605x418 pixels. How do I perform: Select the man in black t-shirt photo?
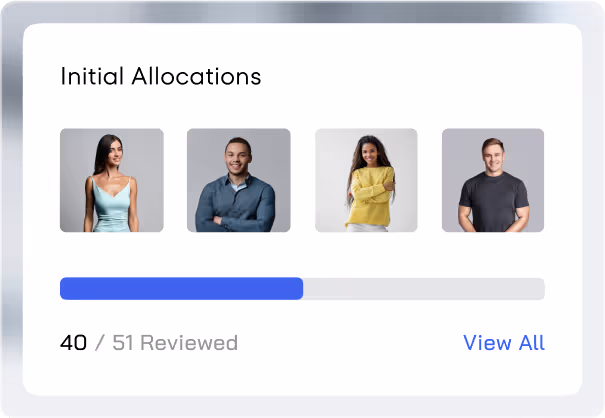click(493, 180)
